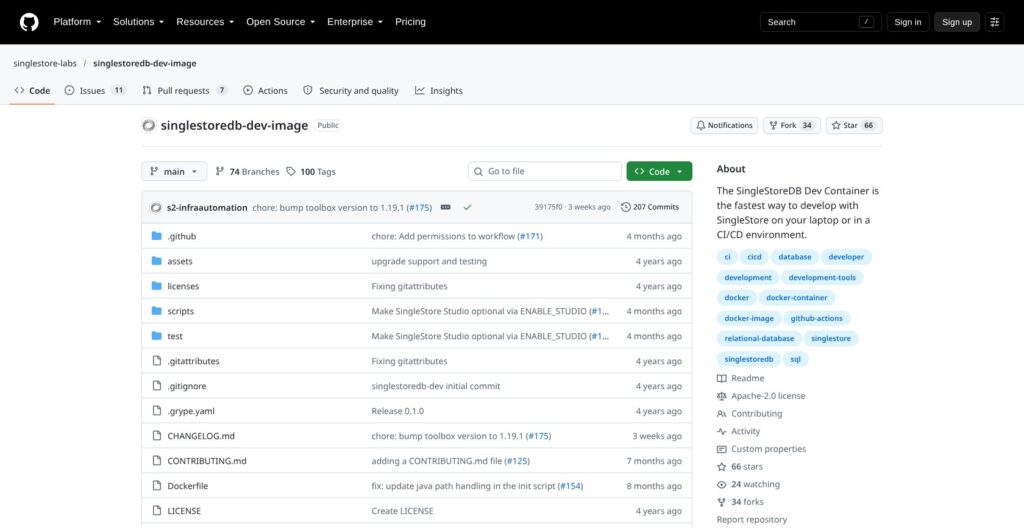Screen dimensions: 1024x528
Task: Click the scripts folder icon
Action: [157, 311]
